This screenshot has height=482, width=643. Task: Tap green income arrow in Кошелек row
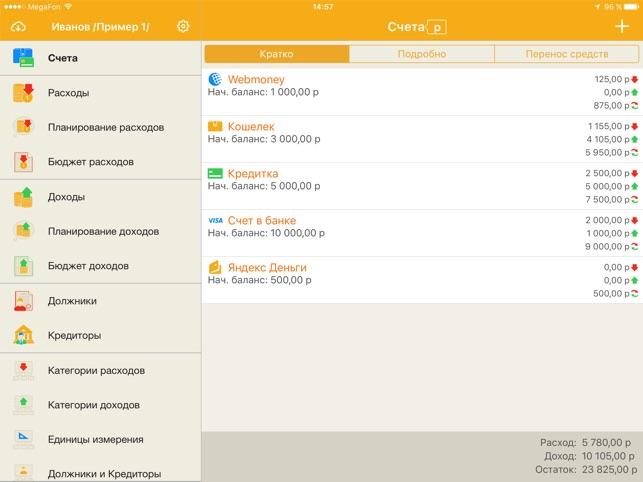[x=634, y=139]
